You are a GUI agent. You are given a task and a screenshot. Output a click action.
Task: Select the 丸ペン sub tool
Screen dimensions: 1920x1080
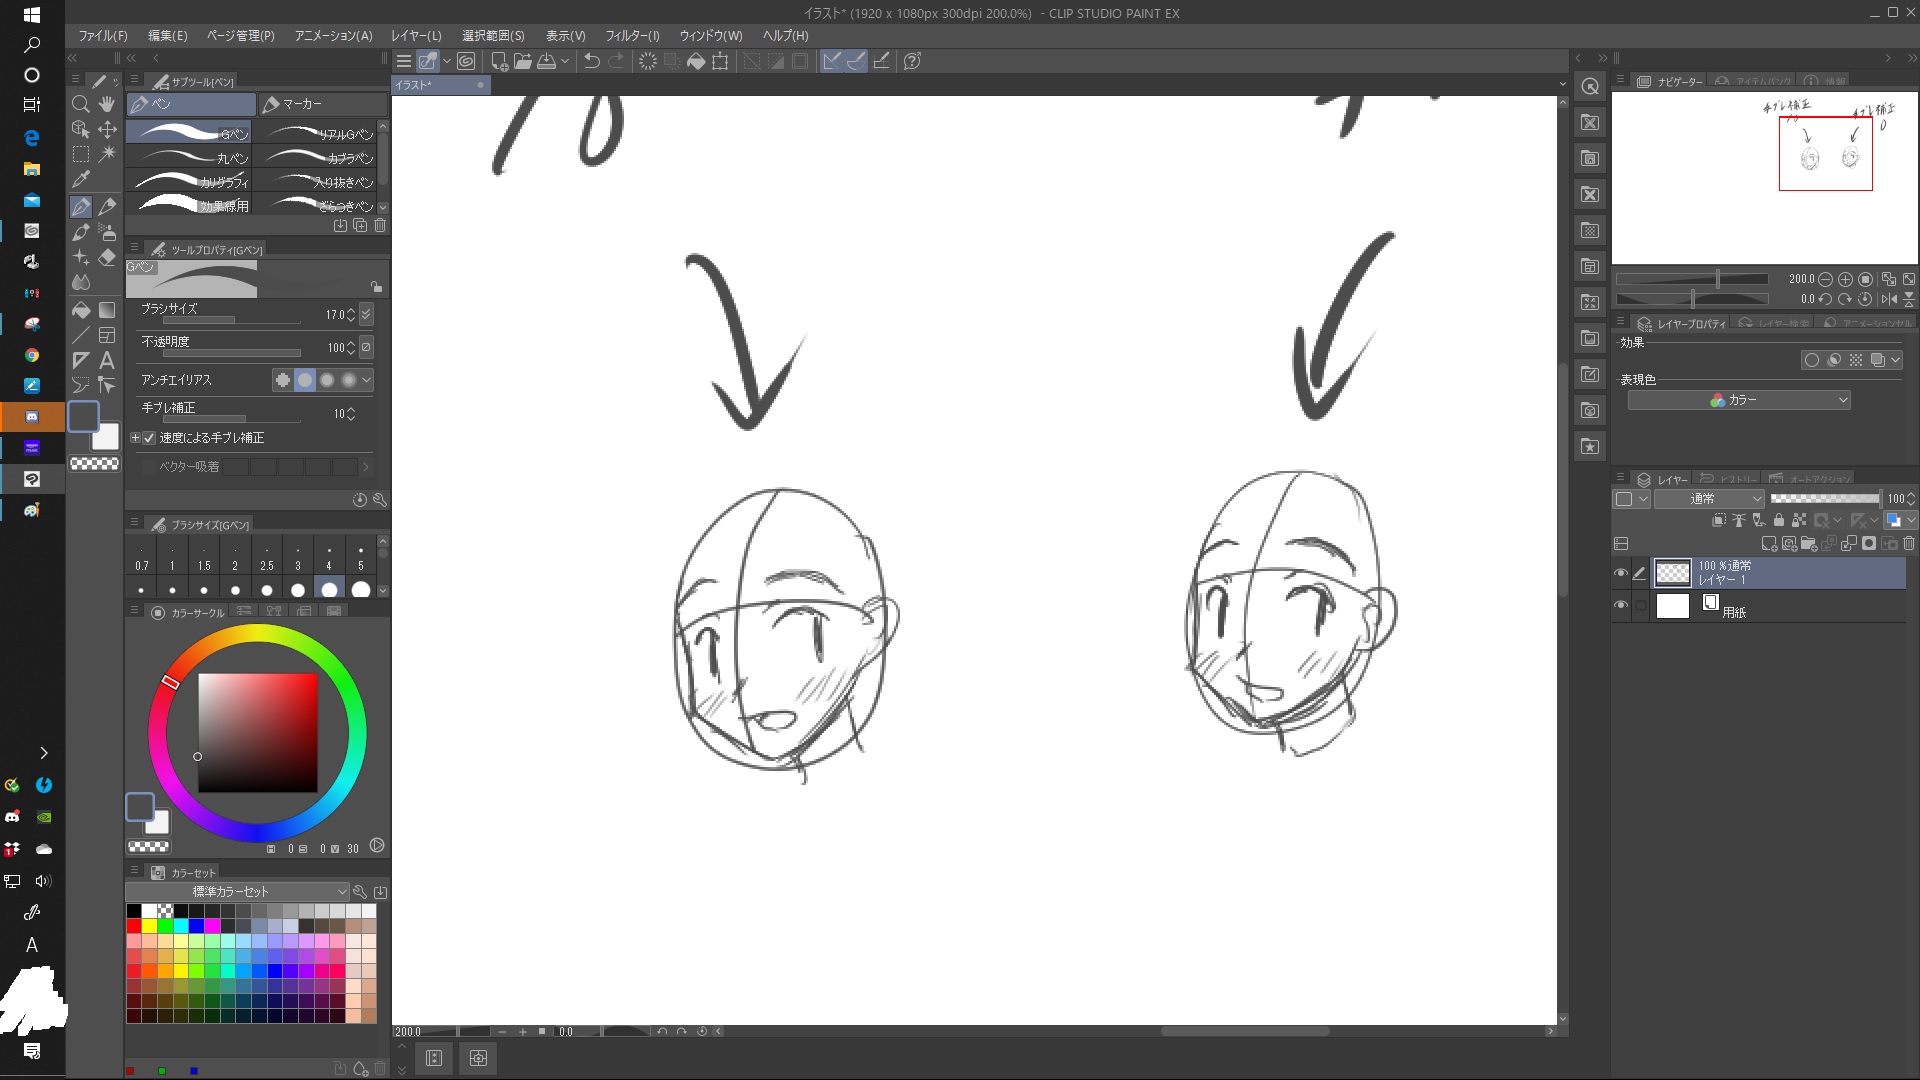[188, 157]
